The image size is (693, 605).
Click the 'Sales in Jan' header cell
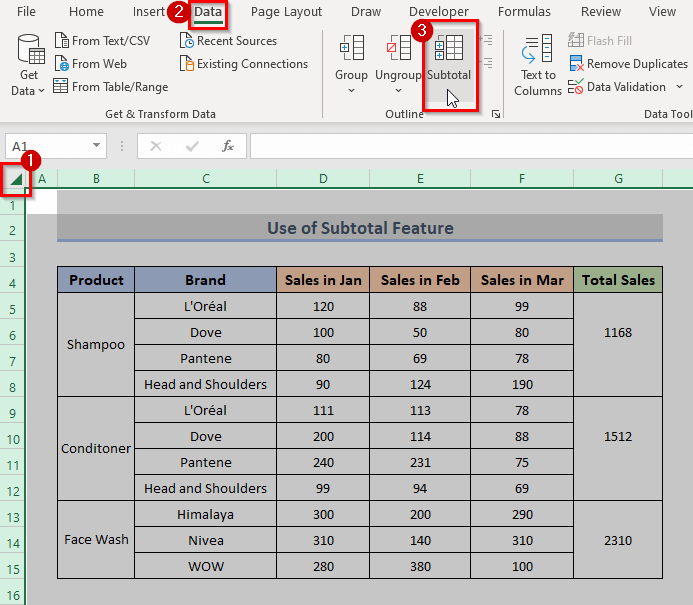click(323, 280)
